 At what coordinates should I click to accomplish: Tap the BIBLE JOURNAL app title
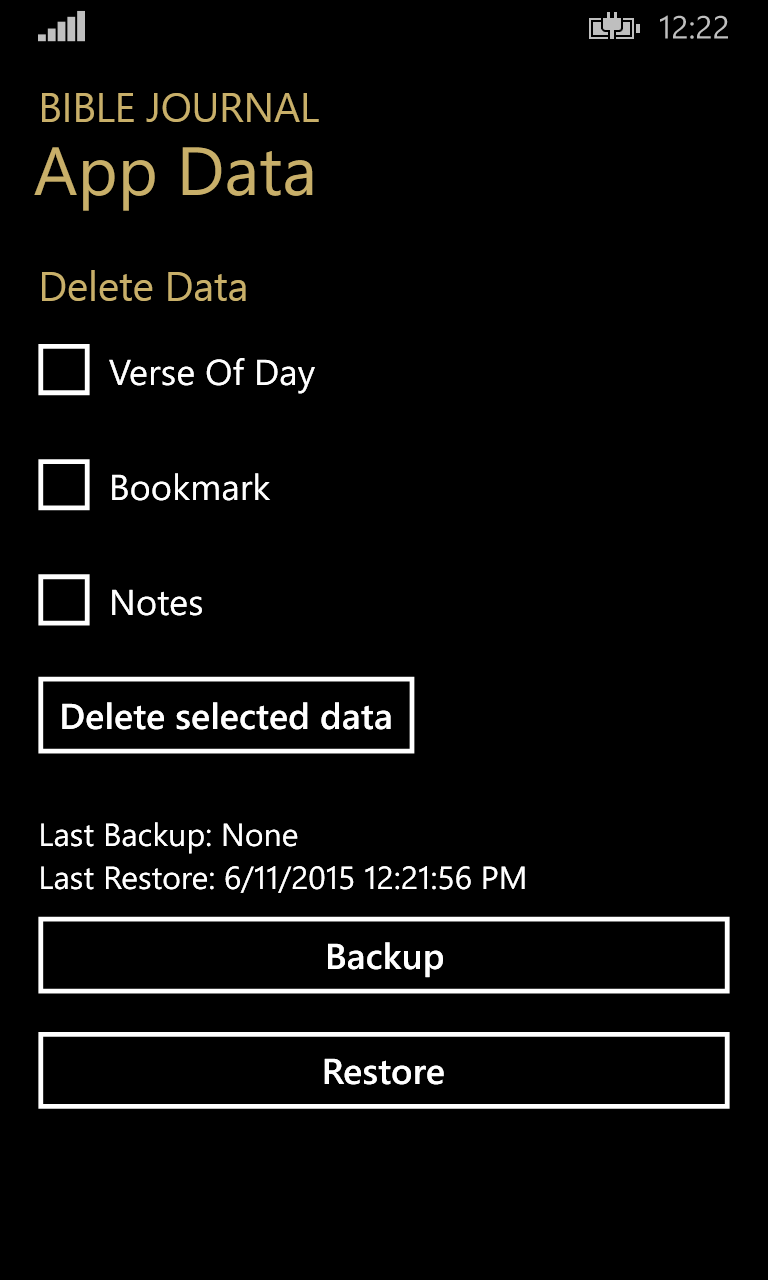pos(179,108)
